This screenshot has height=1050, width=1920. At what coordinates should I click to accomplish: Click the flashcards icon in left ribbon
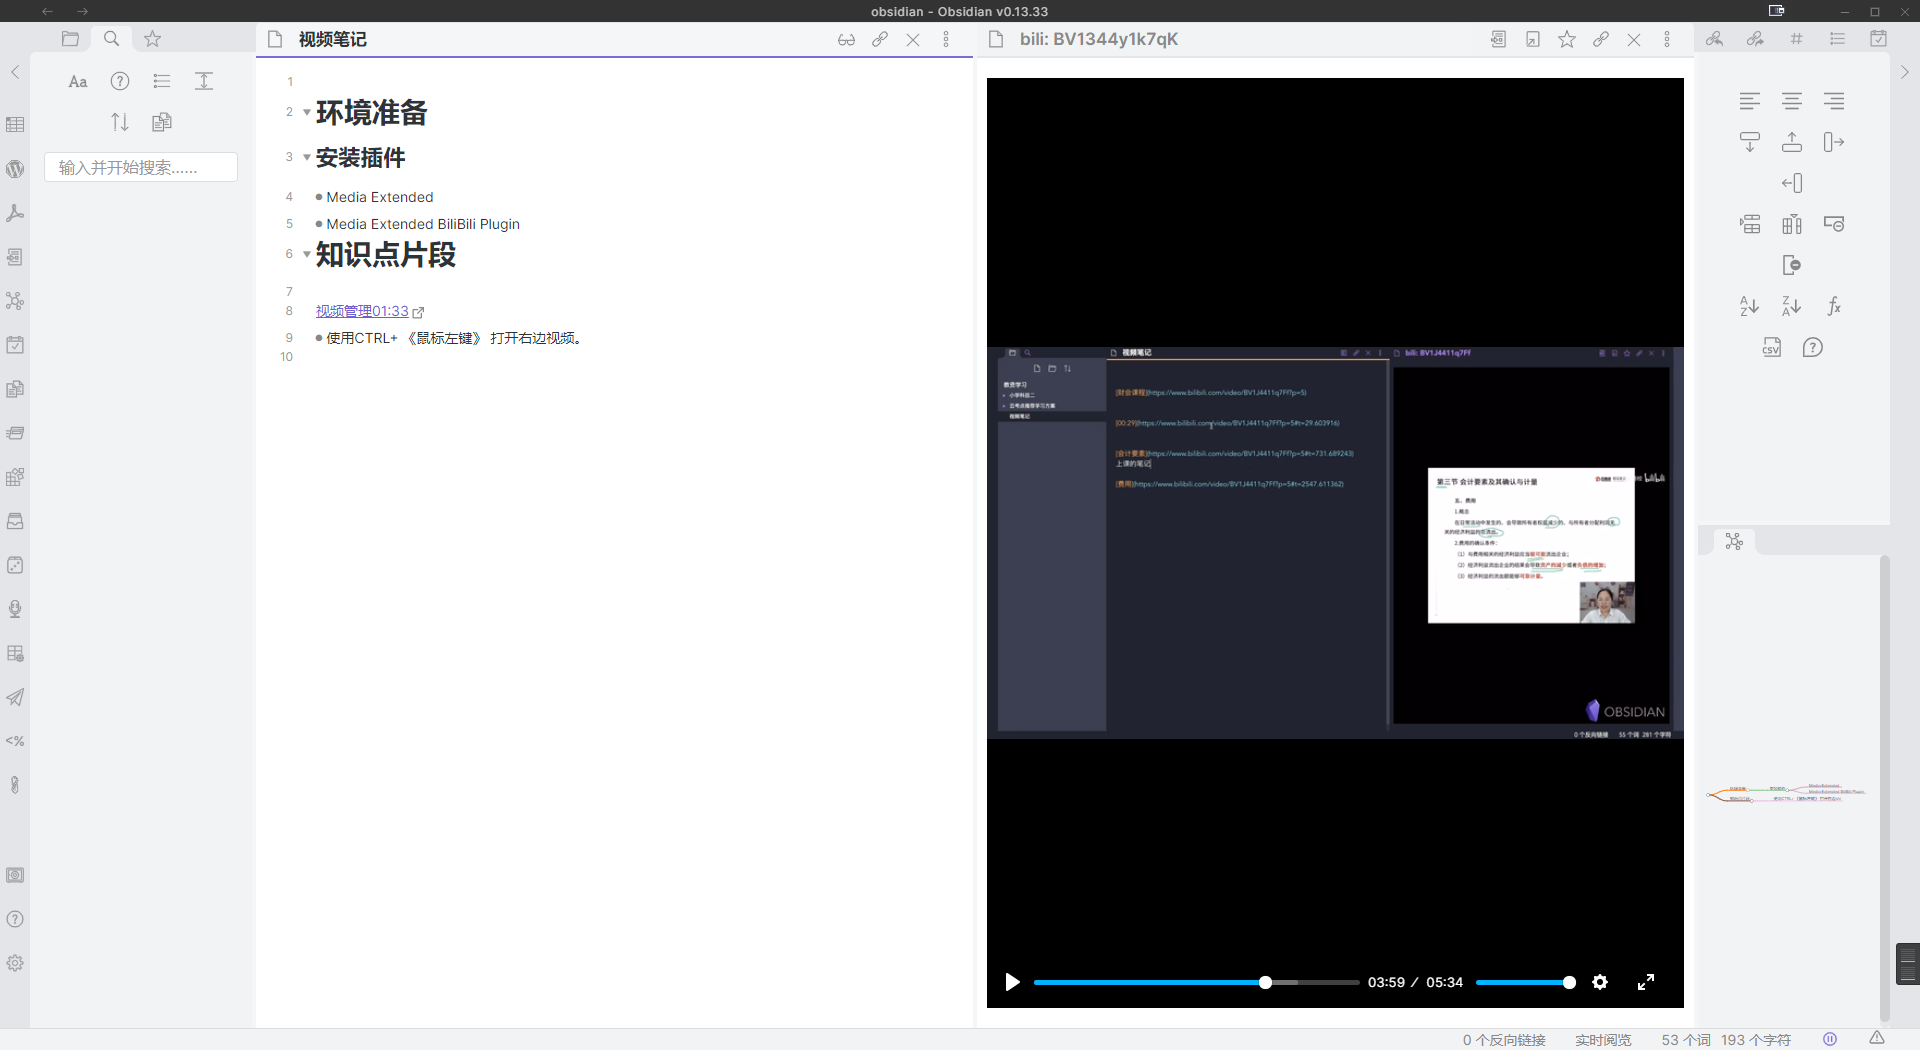(x=15, y=433)
